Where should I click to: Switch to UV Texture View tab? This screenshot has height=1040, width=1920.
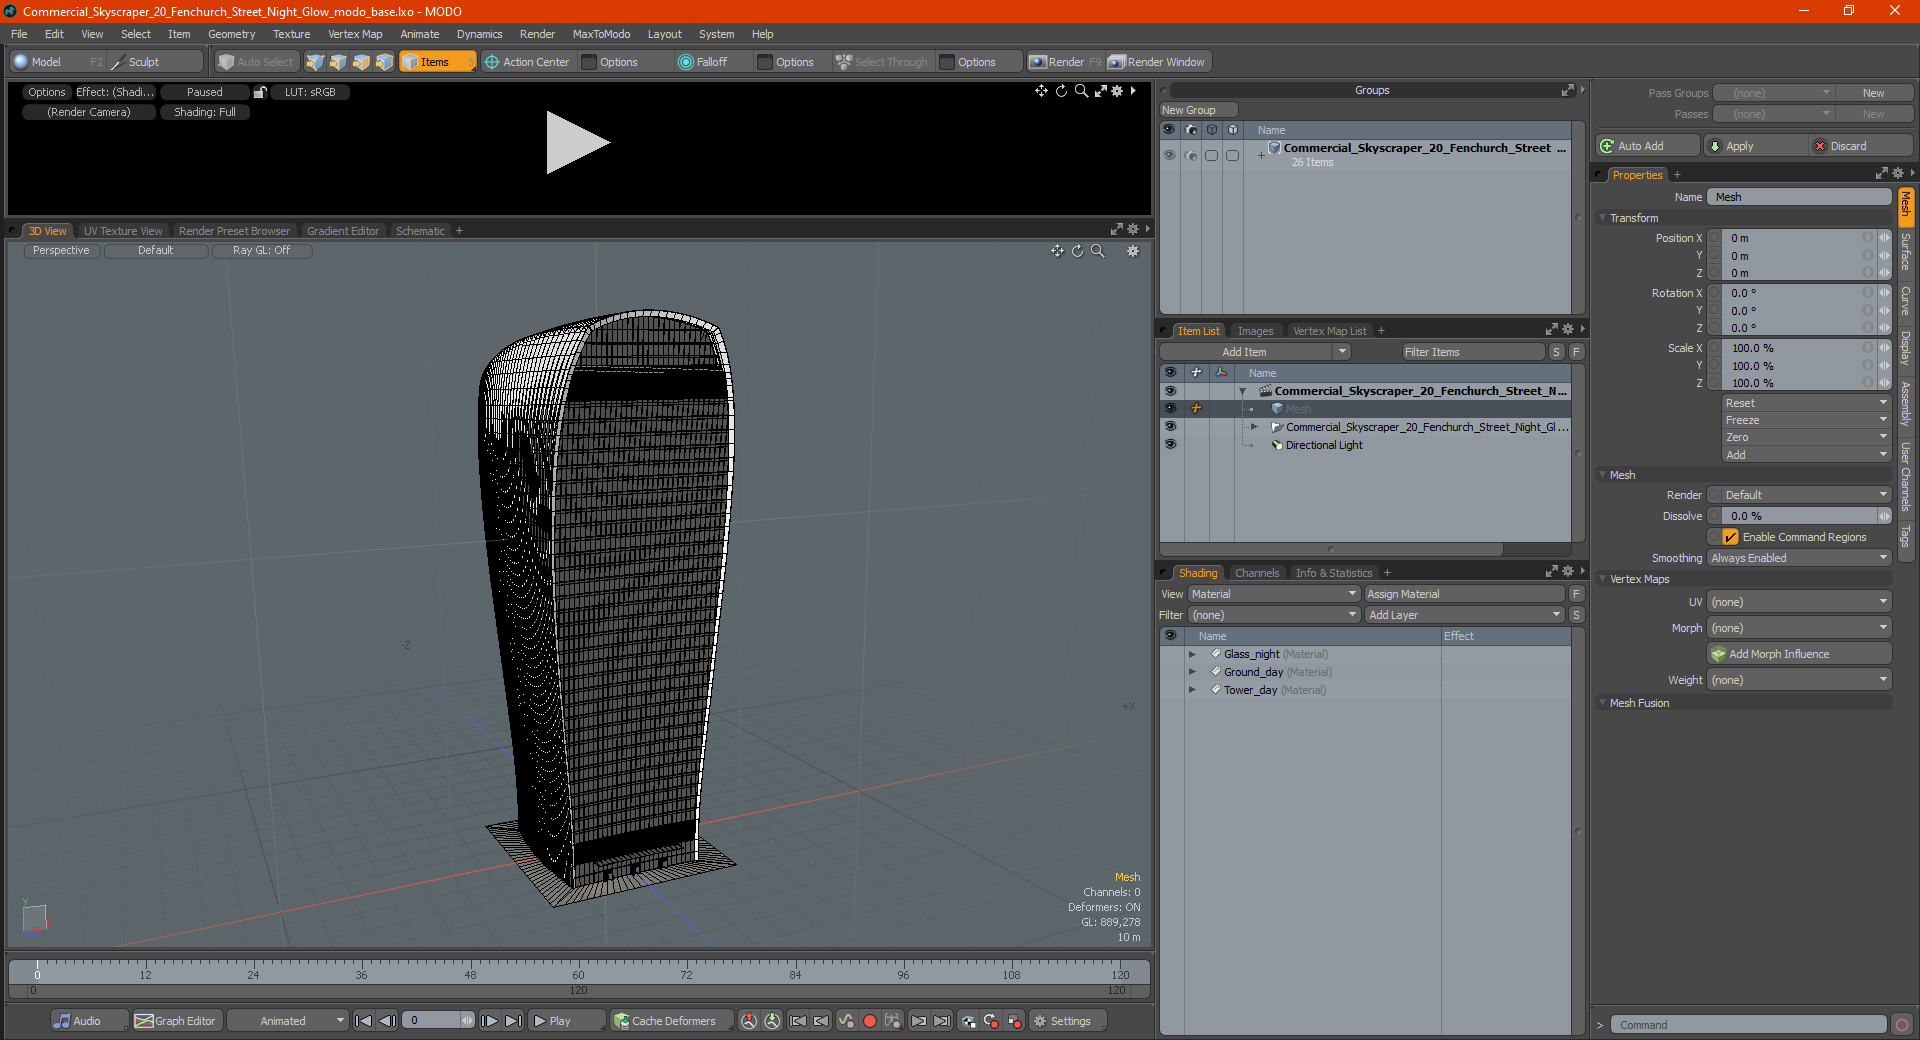pyautogui.click(x=123, y=231)
